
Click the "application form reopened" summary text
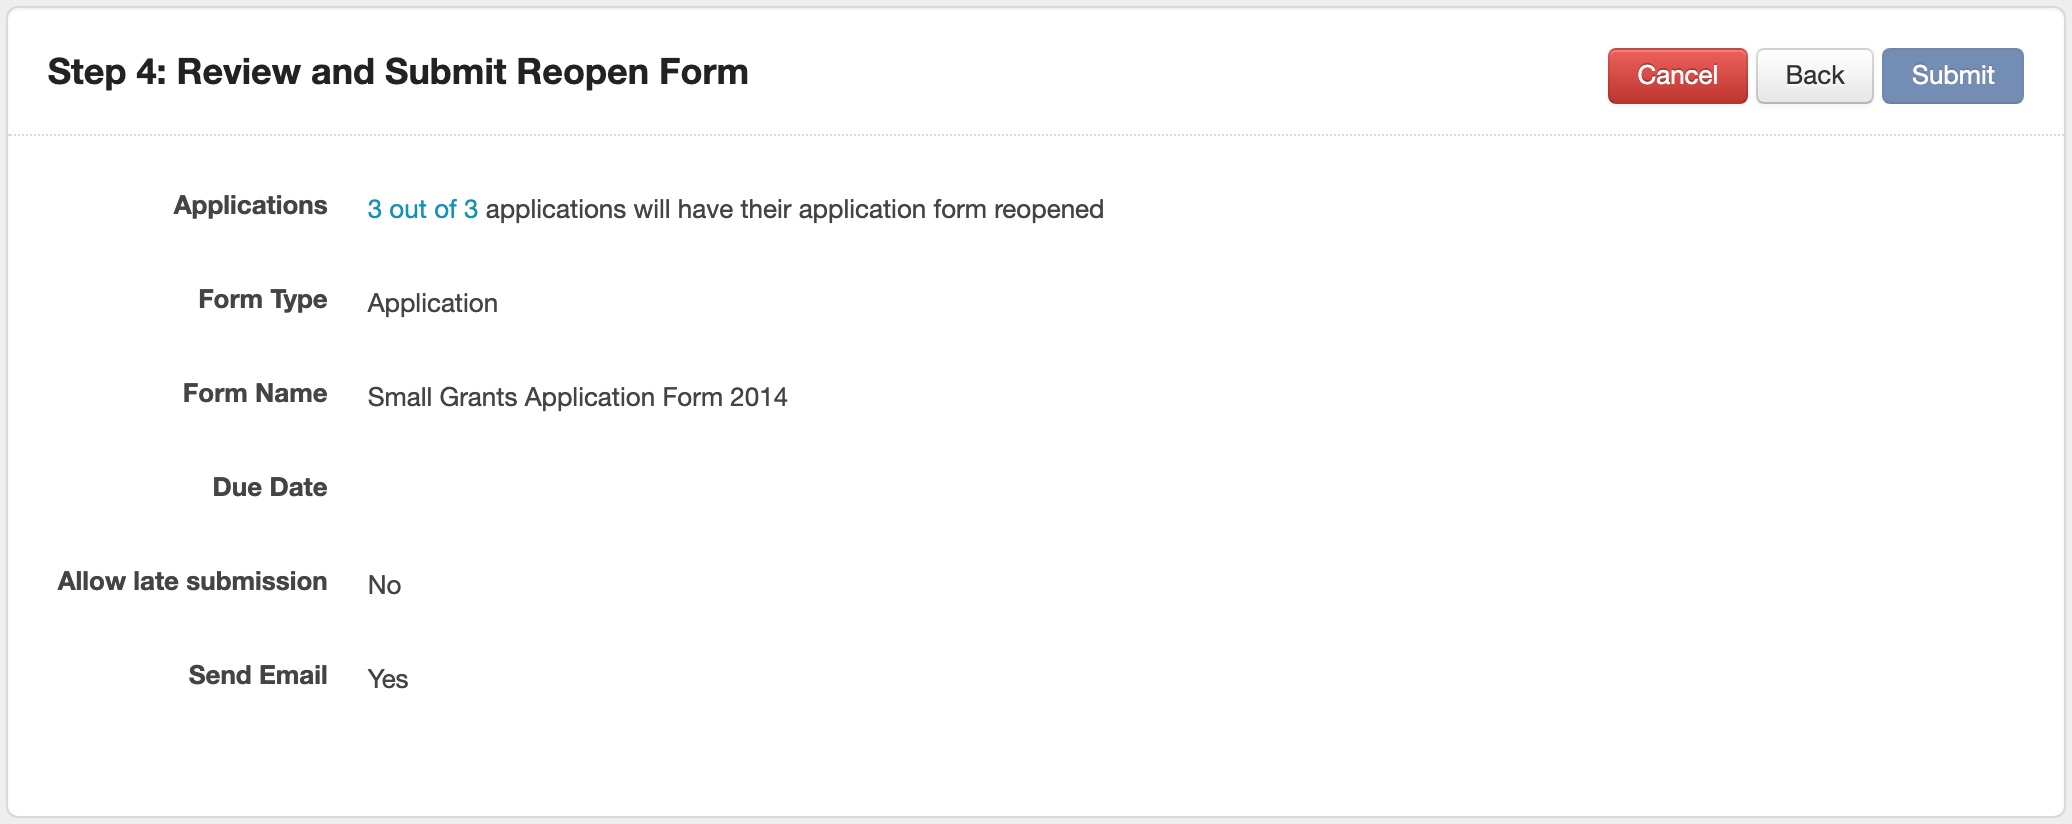950,209
